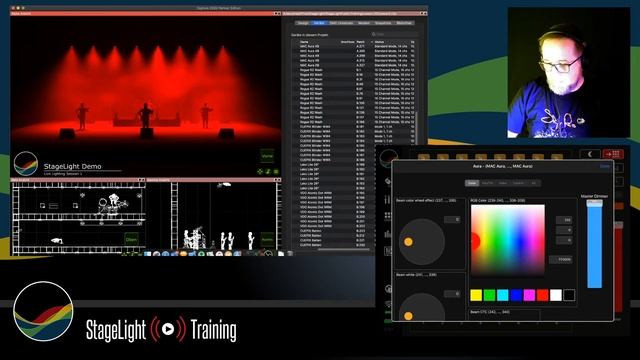Select the highlighted blue Fixtures tab
Viewport: 640px width, 360px height.
(319, 23)
